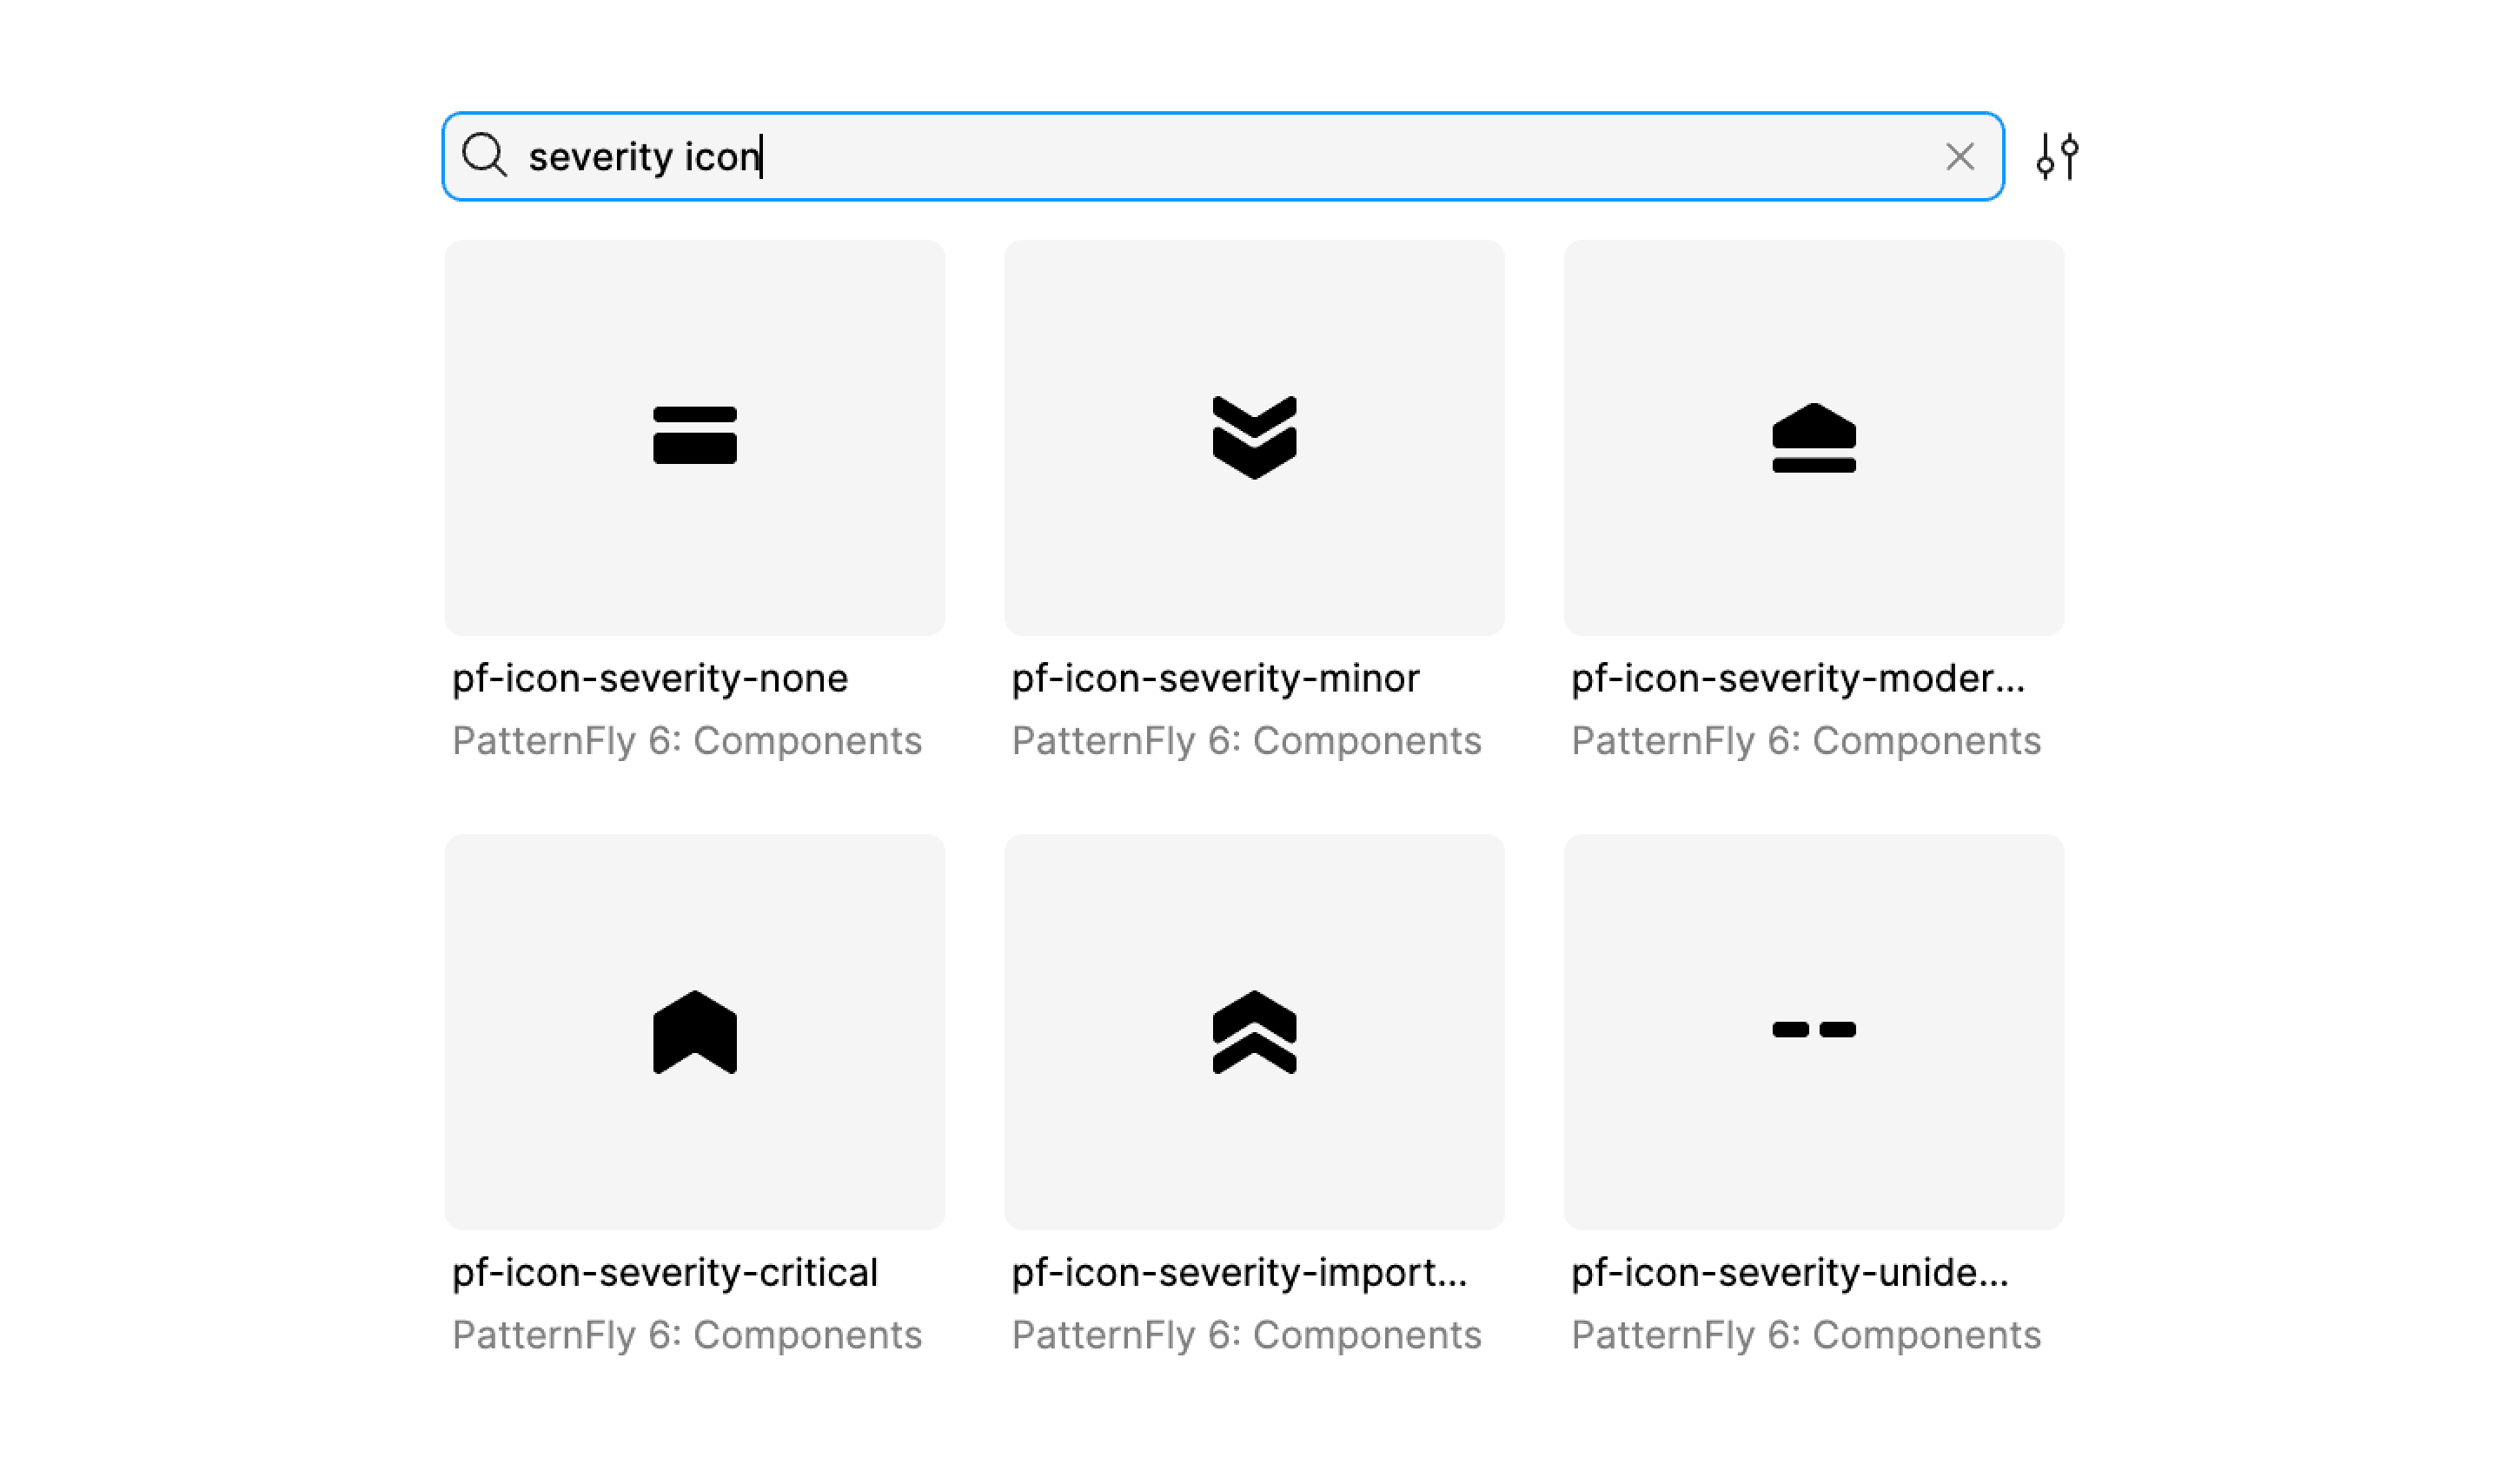Click the 'pf-icon-severity-unide...' label

pos(1790,1273)
